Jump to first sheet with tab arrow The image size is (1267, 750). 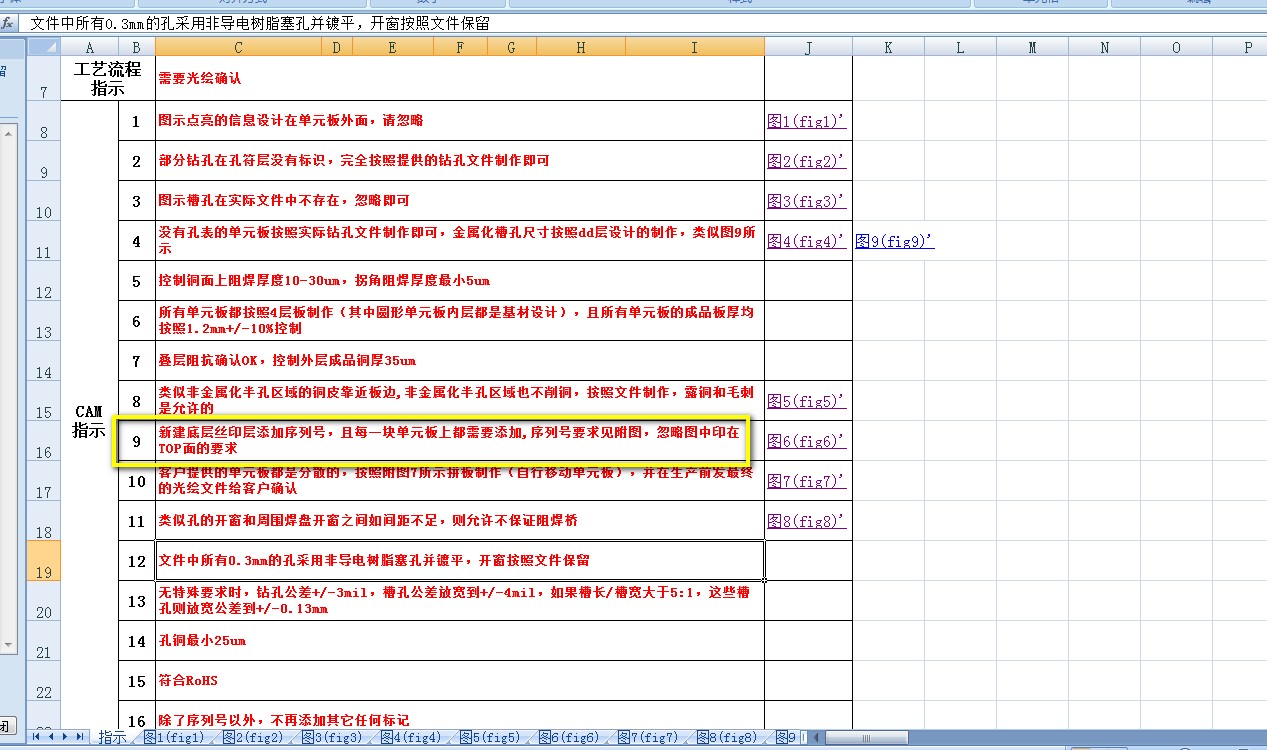[37, 737]
